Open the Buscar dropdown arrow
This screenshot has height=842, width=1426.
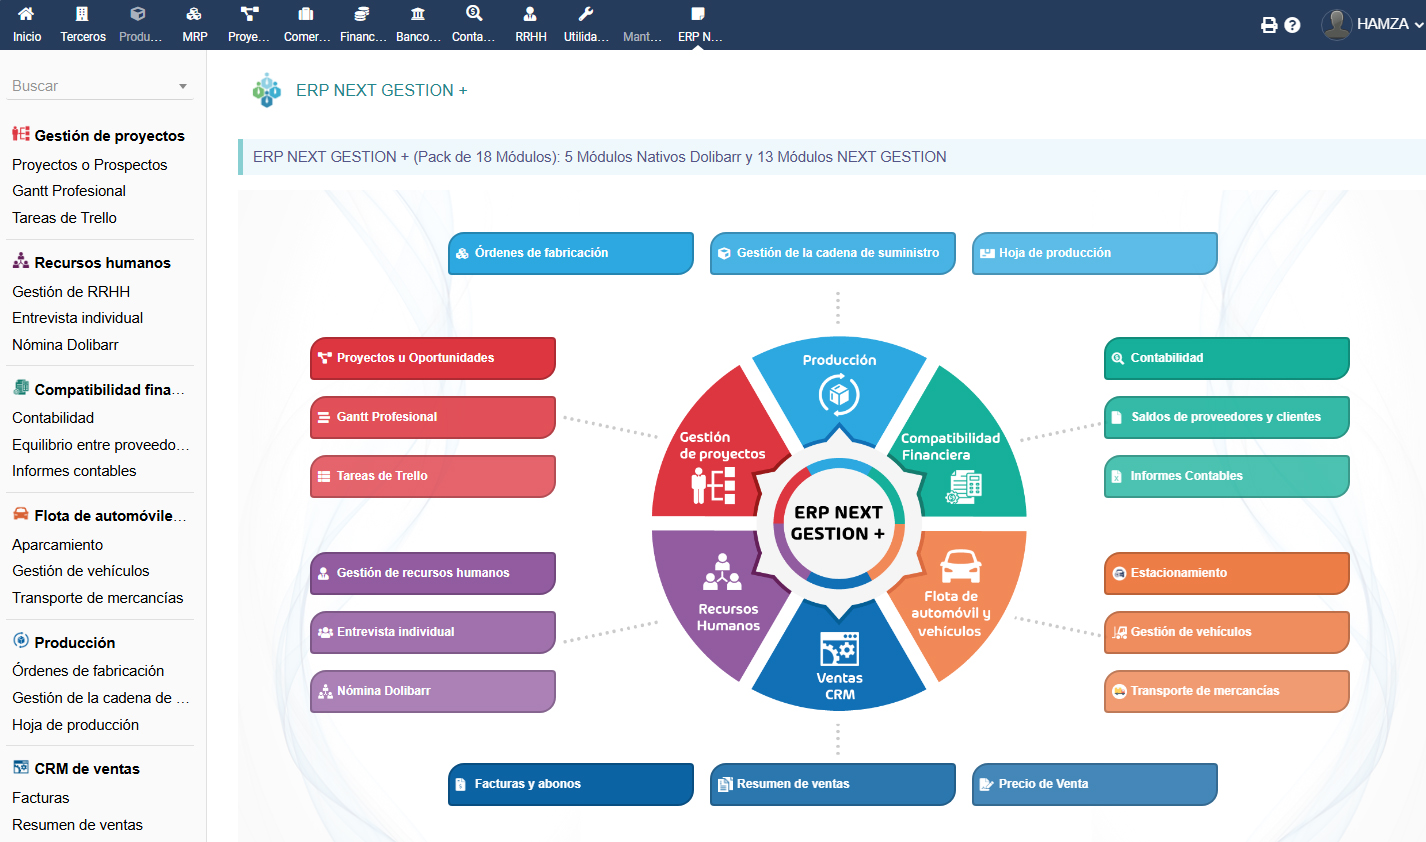click(183, 87)
